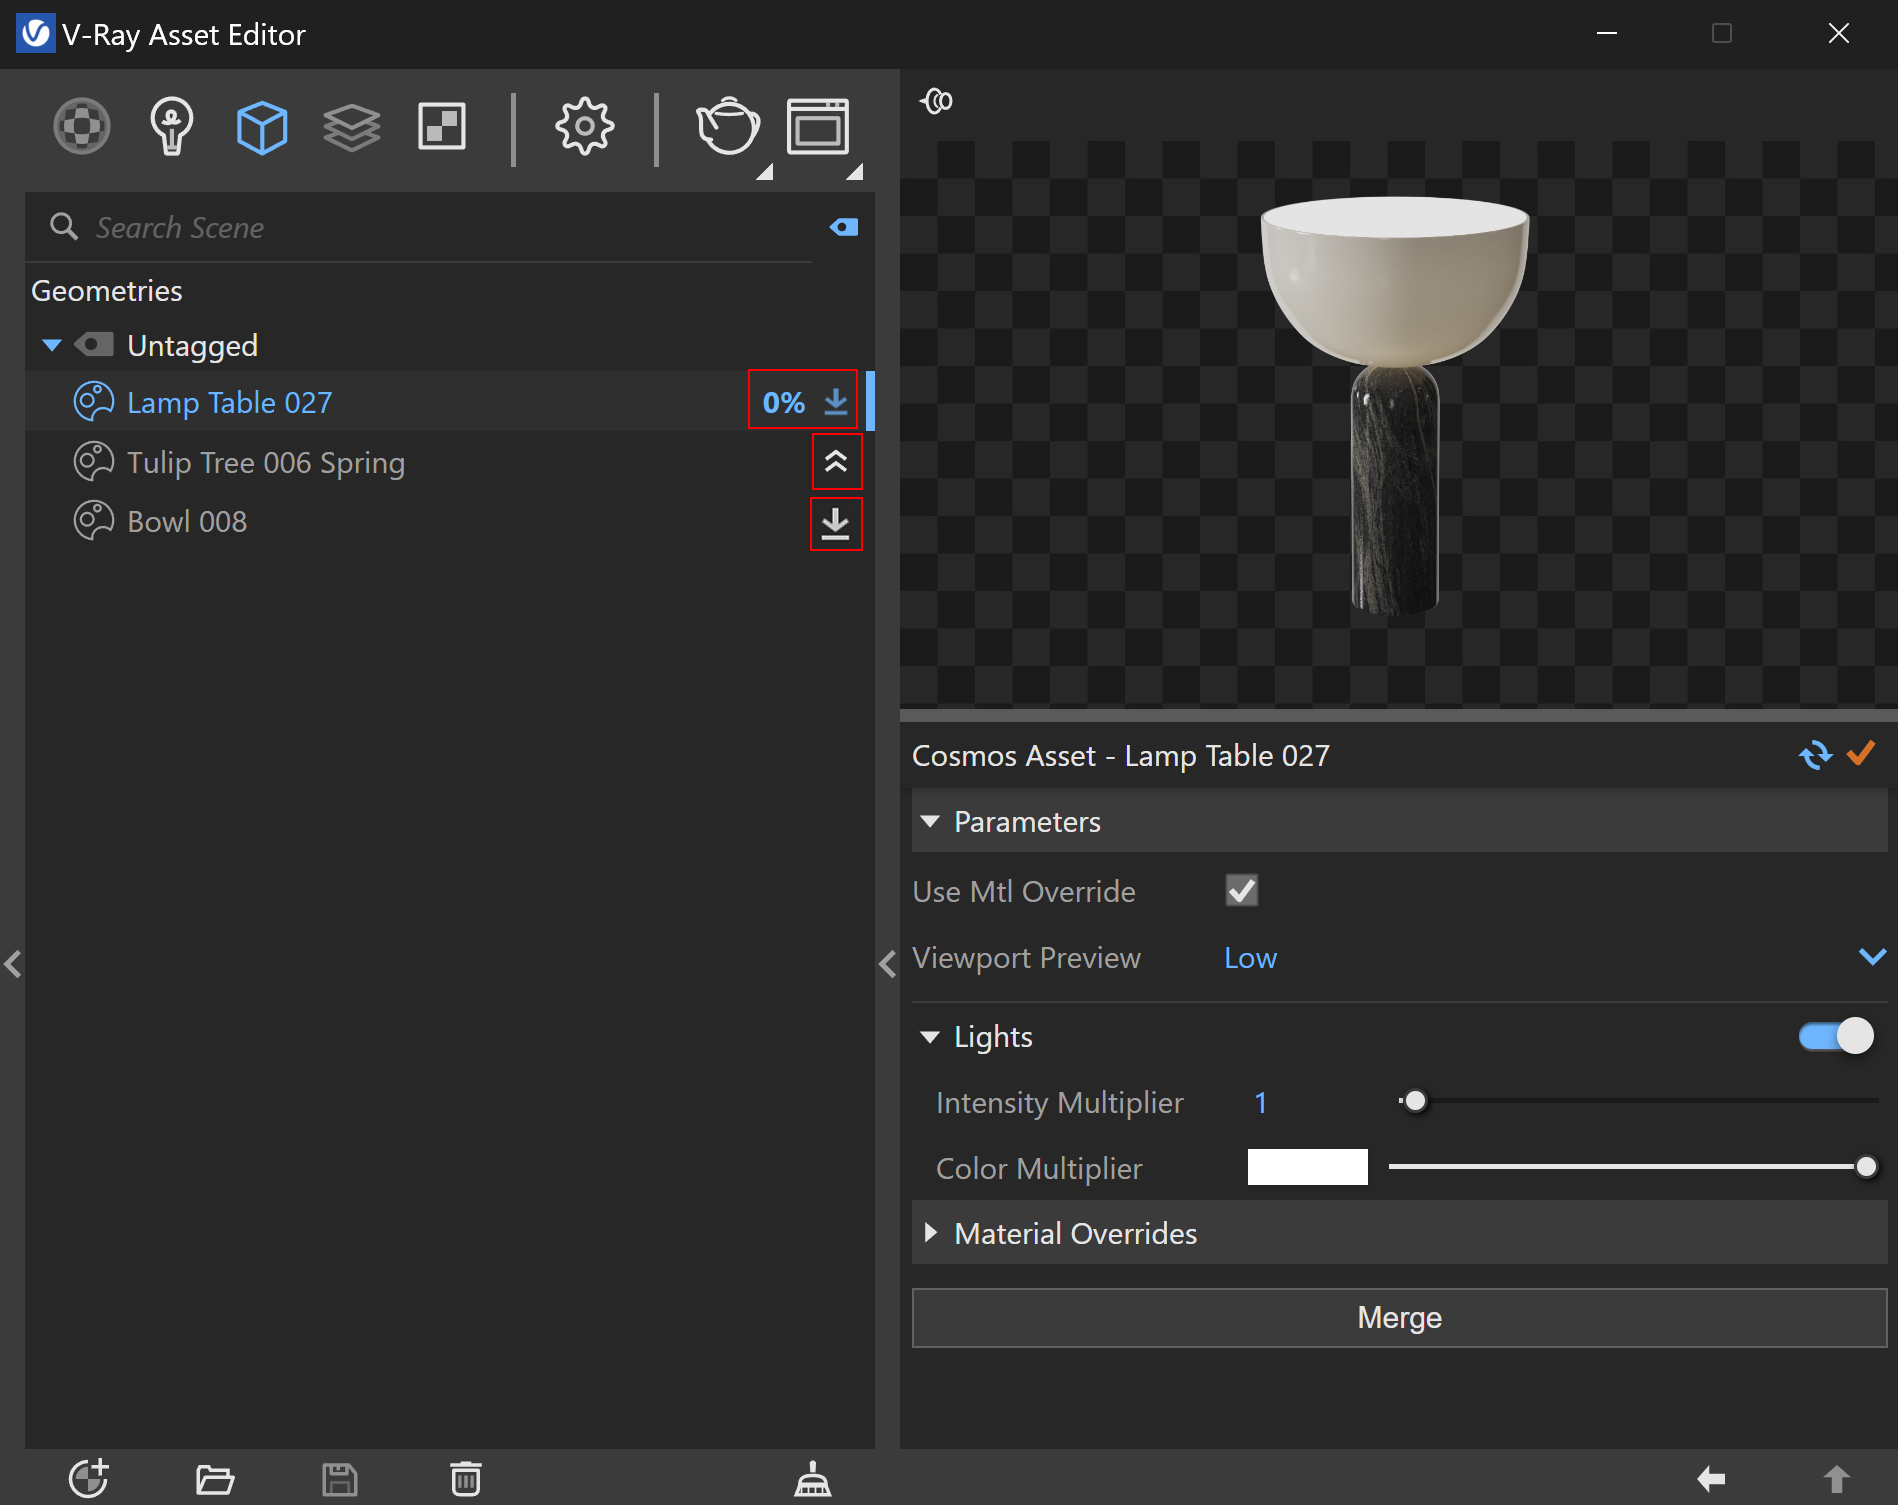Click Cosmos icon for Tulip Tree 006
1898x1505 pixels.
94,462
